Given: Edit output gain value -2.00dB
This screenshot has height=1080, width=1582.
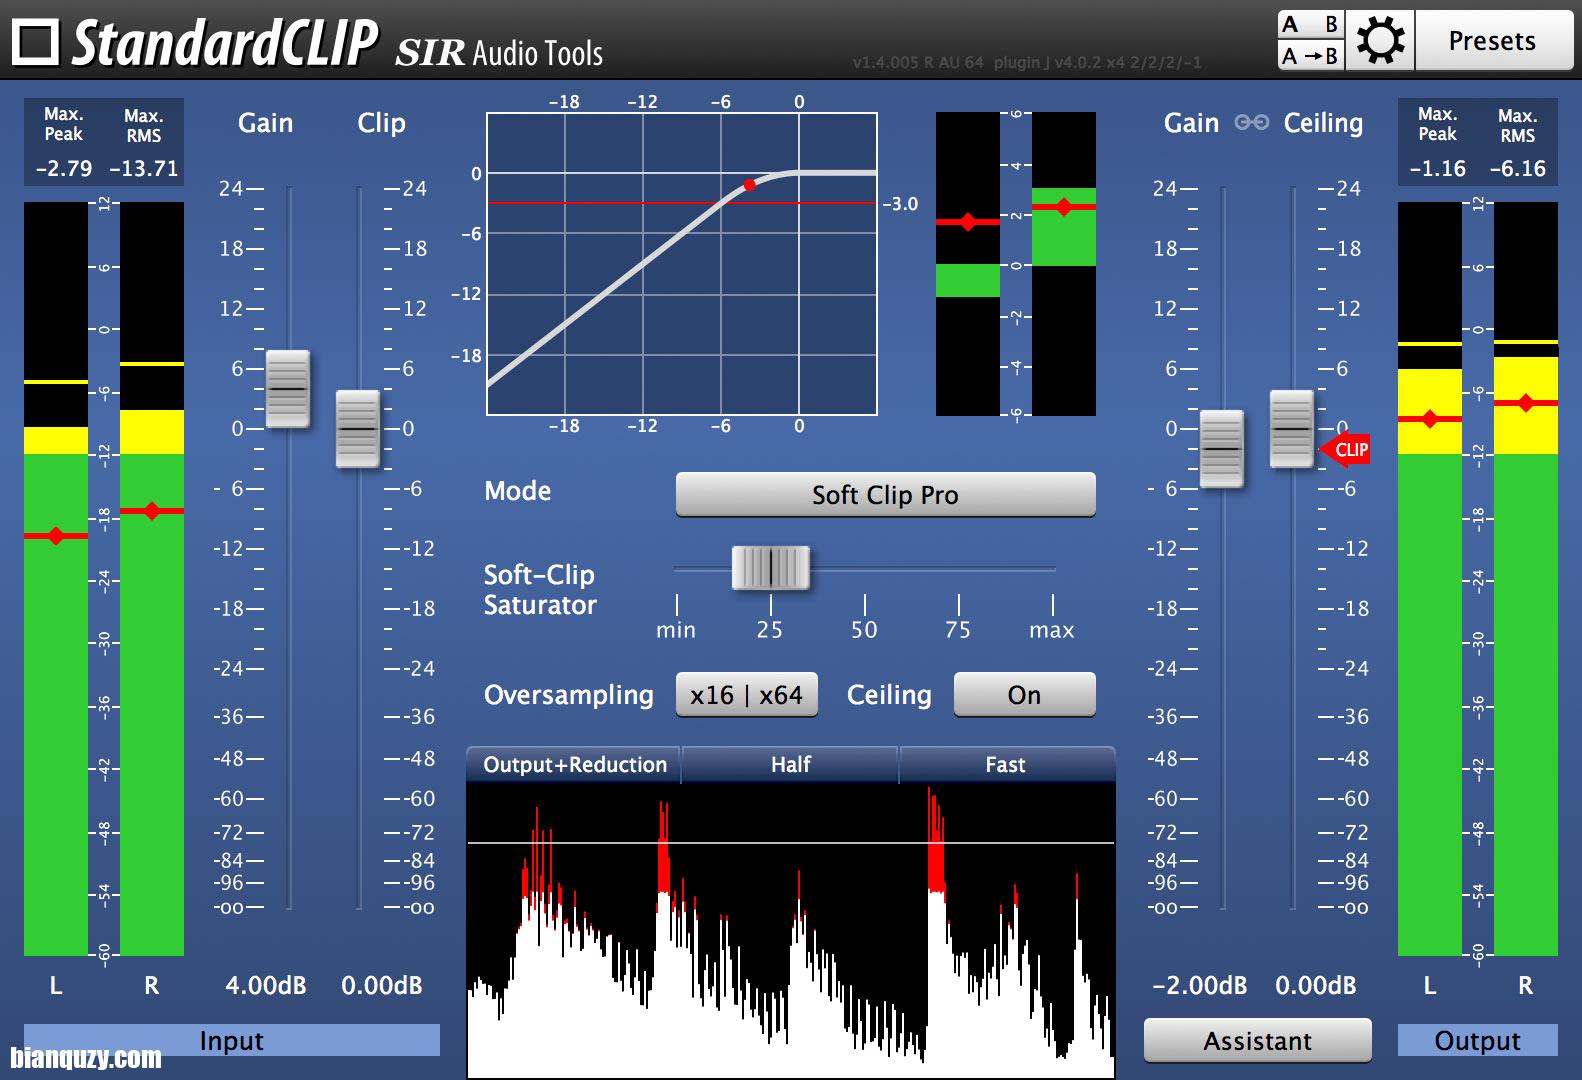Looking at the screenshot, I should [1199, 986].
